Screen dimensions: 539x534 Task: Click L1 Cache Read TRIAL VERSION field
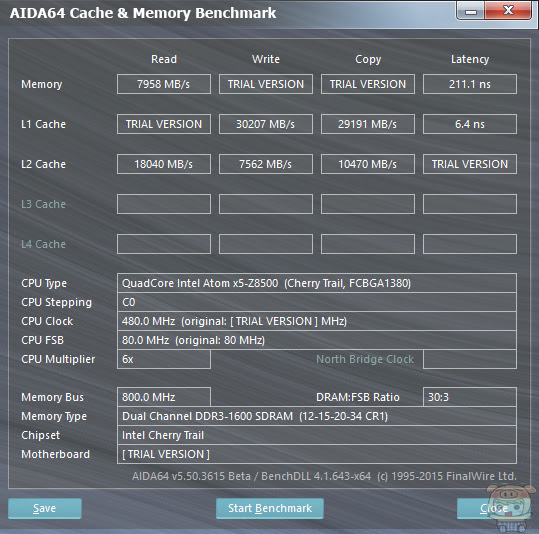(x=164, y=124)
